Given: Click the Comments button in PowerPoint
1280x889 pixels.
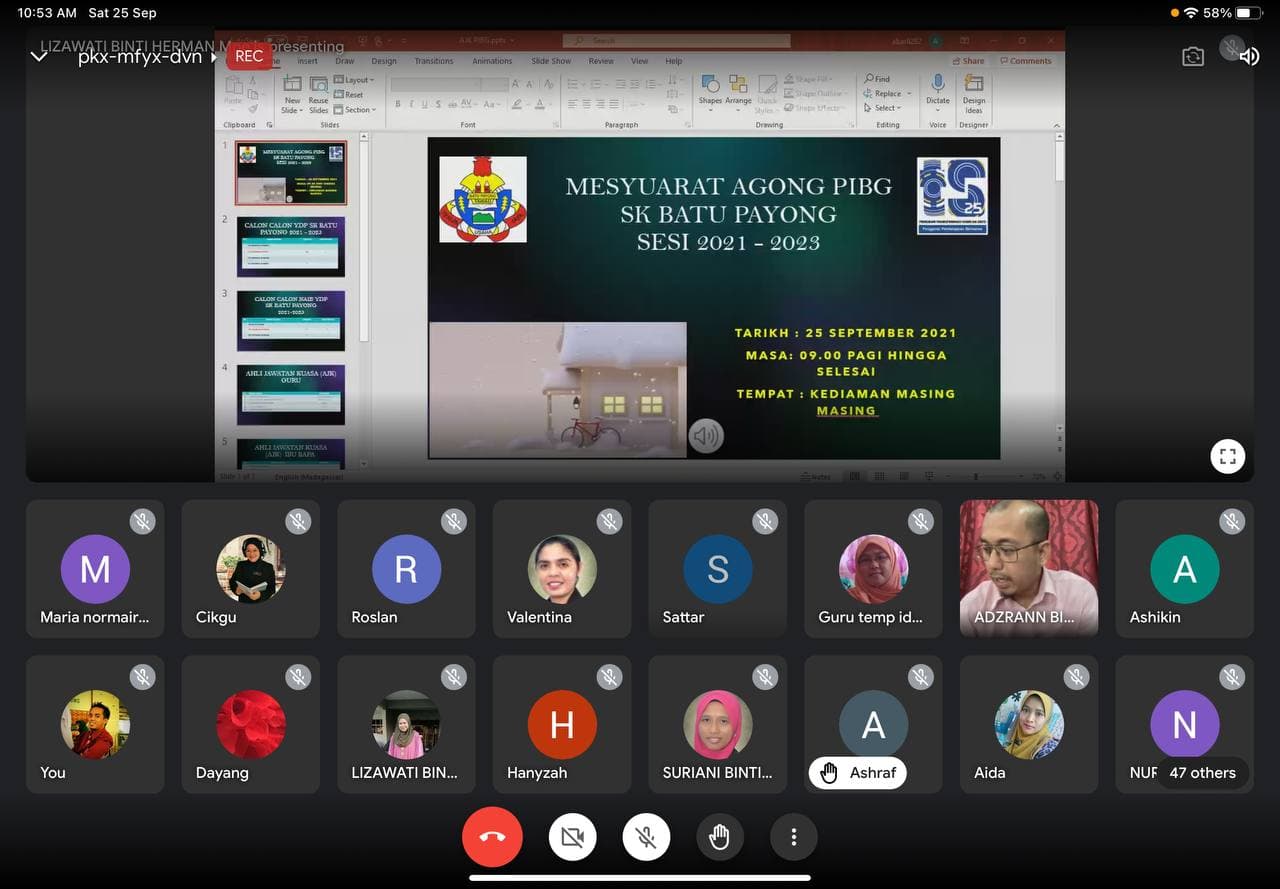Looking at the screenshot, I should point(1026,61).
